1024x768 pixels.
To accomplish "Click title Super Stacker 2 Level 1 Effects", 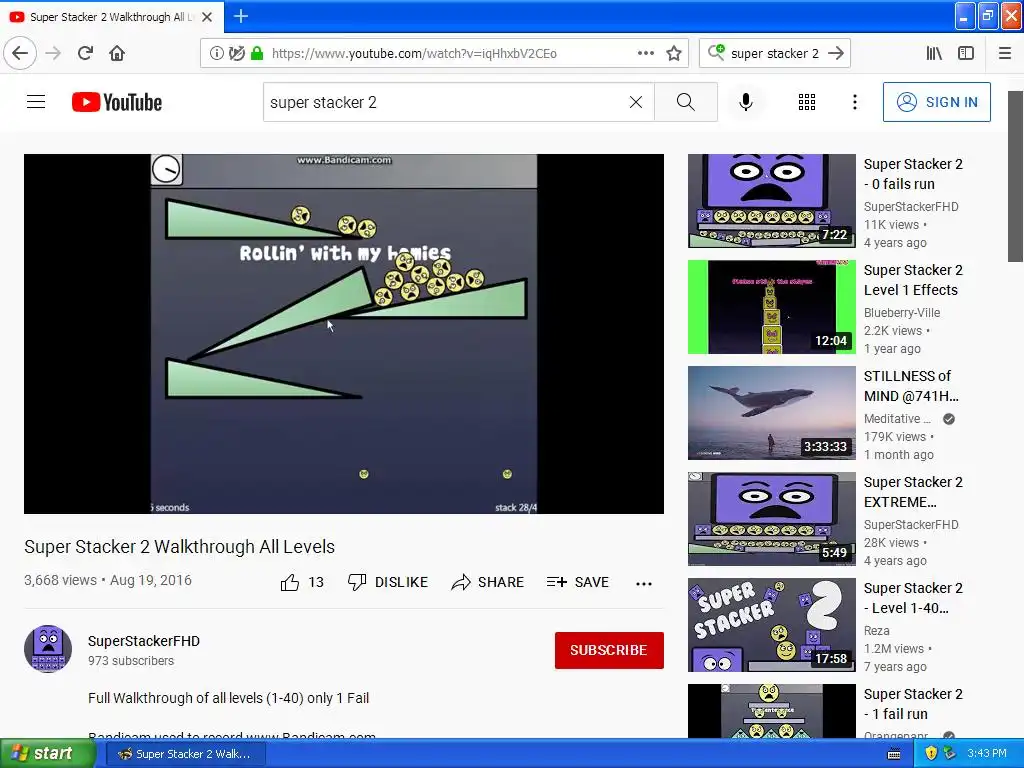I will click(913, 280).
